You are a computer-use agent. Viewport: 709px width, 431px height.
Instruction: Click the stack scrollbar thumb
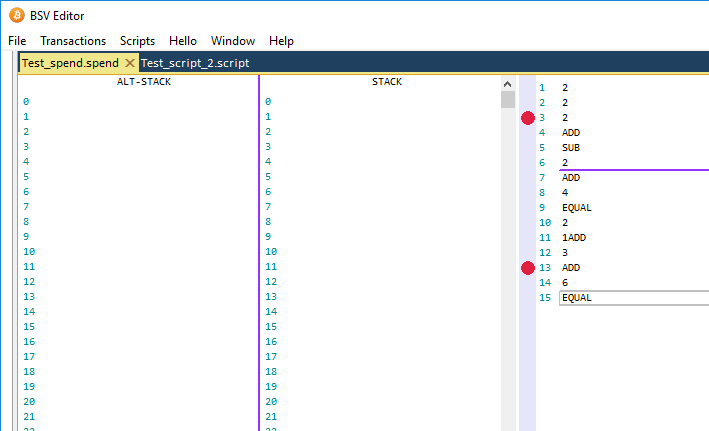(x=508, y=99)
